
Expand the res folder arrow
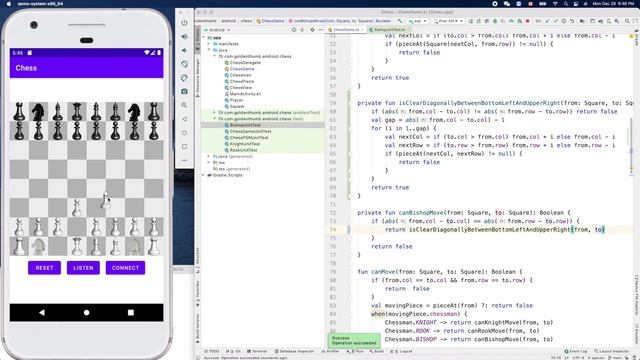(209, 162)
